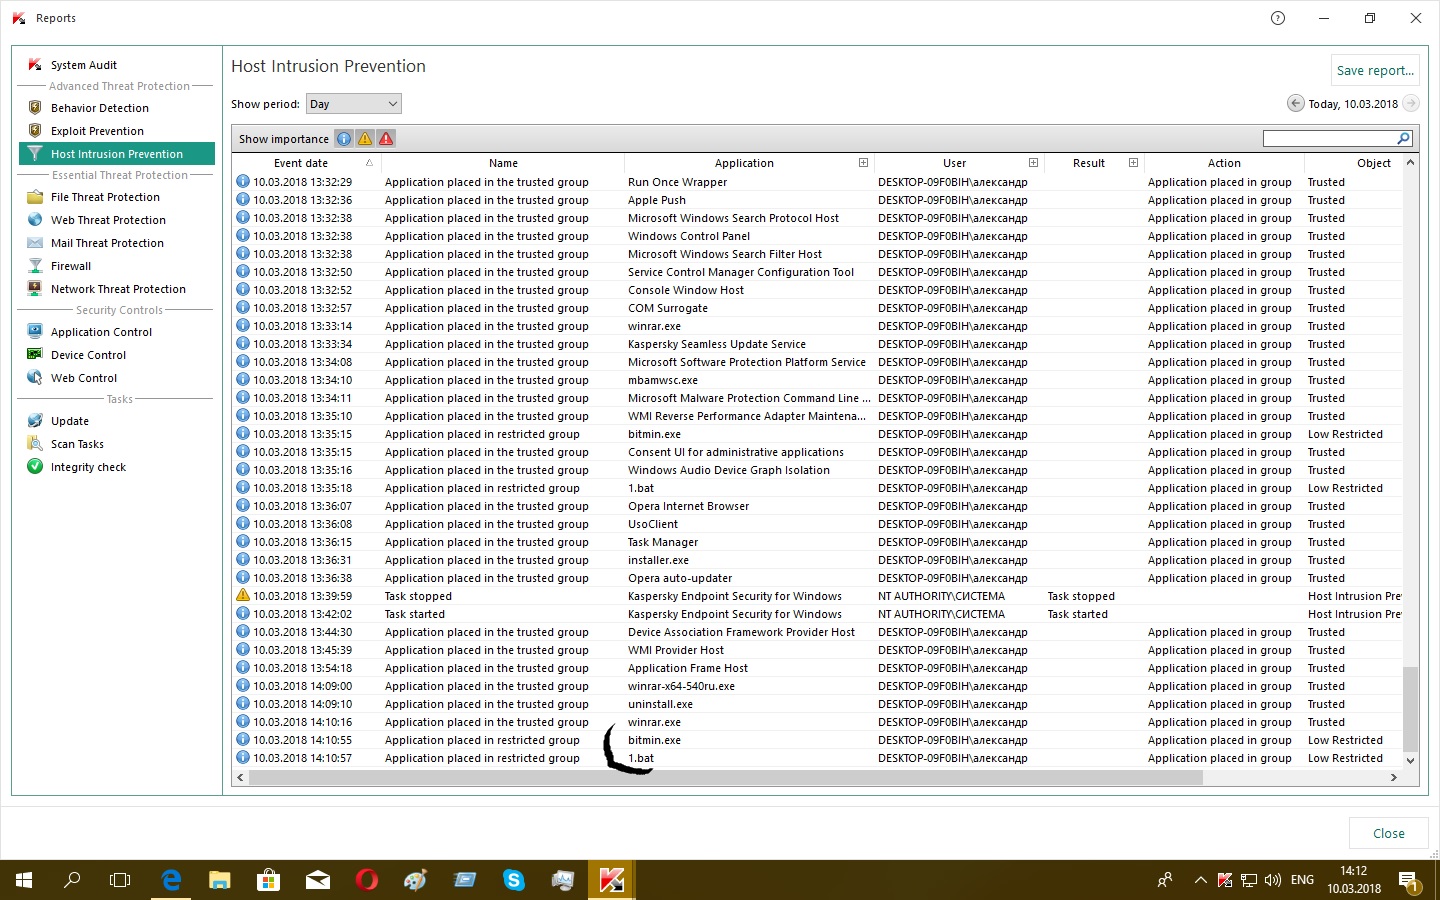1440x900 pixels.
Task: Click the Application Control icon
Action: tap(35, 332)
